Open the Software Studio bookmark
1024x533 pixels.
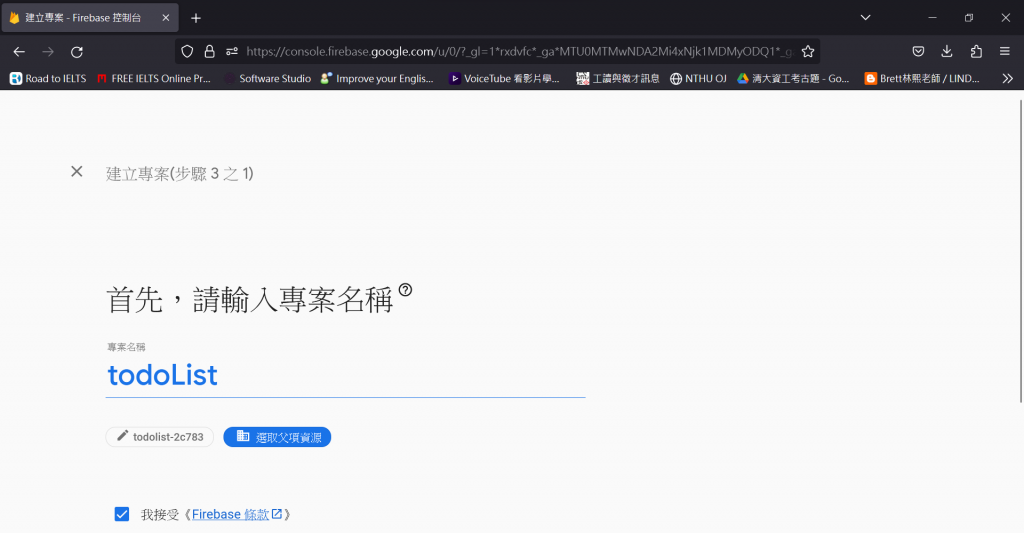pyautogui.click(x=268, y=78)
